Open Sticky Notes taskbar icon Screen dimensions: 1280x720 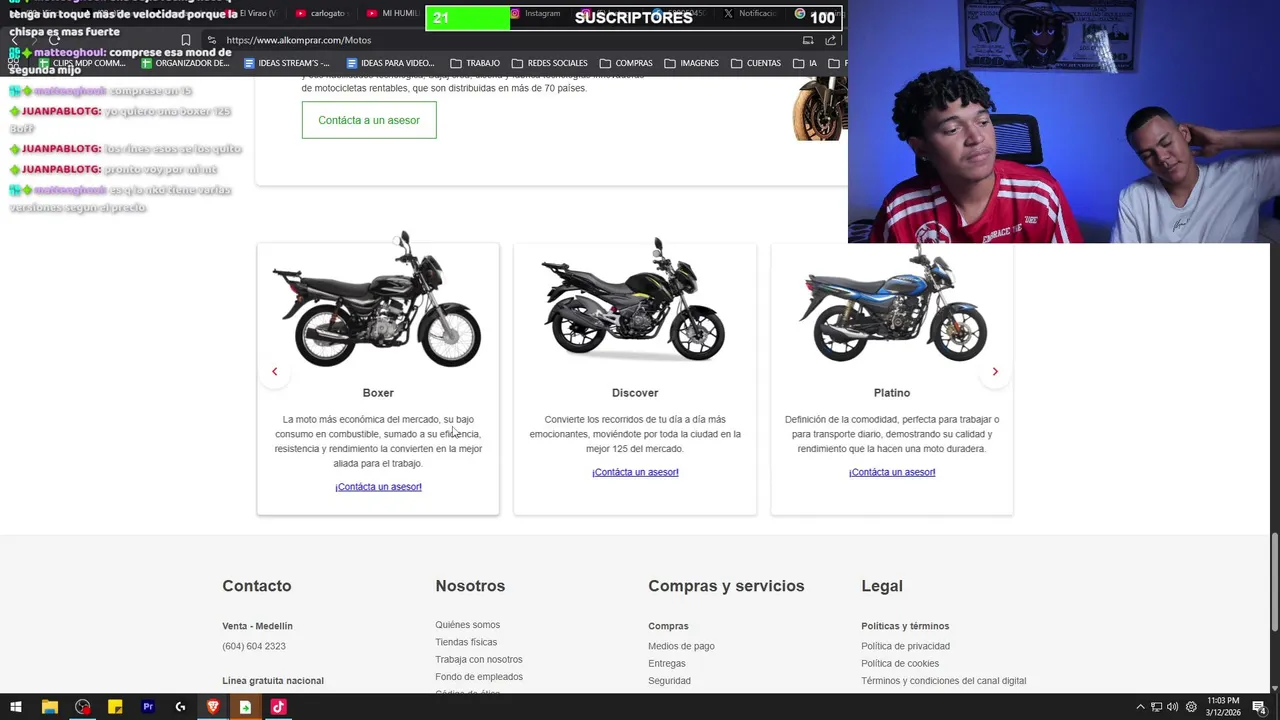(x=115, y=707)
